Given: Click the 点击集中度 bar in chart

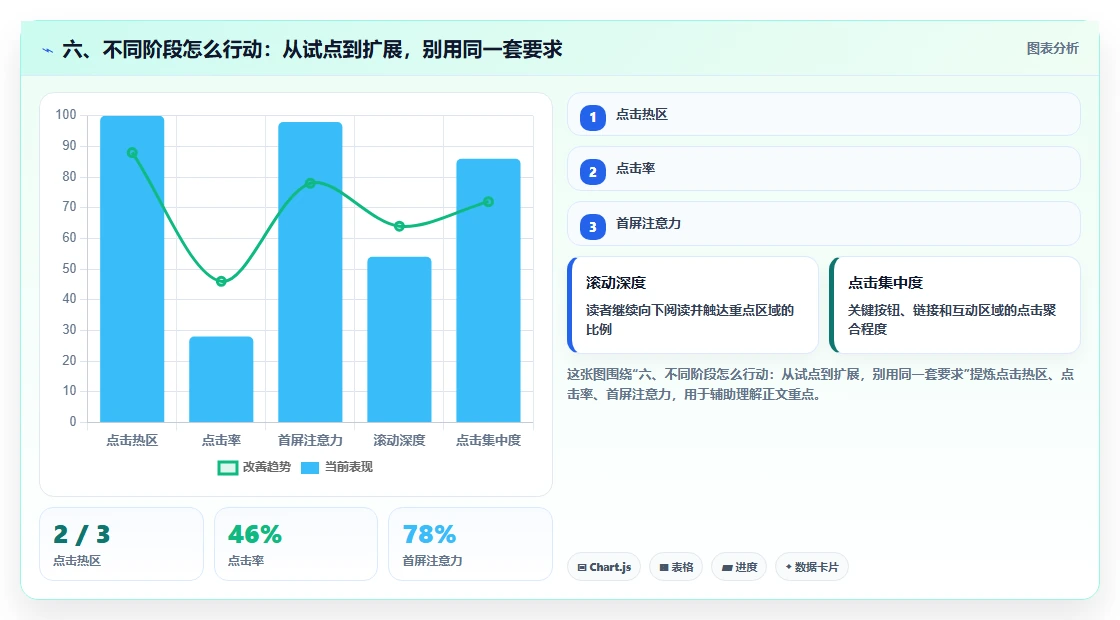Looking at the screenshot, I should pos(489,291).
